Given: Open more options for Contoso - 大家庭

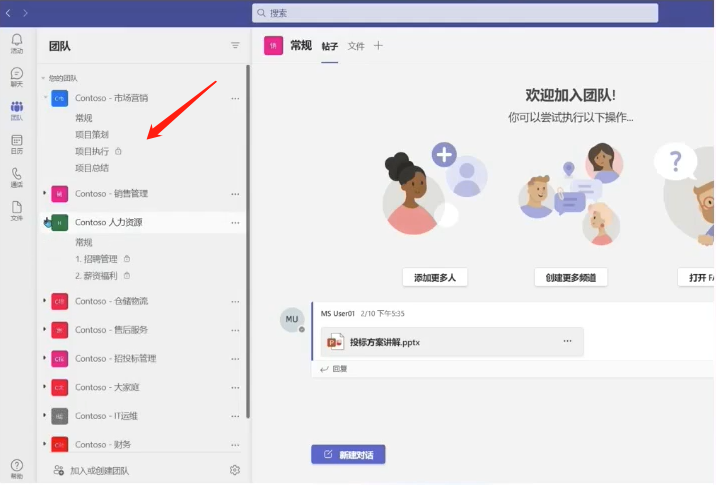Looking at the screenshot, I should coord(235,388).
